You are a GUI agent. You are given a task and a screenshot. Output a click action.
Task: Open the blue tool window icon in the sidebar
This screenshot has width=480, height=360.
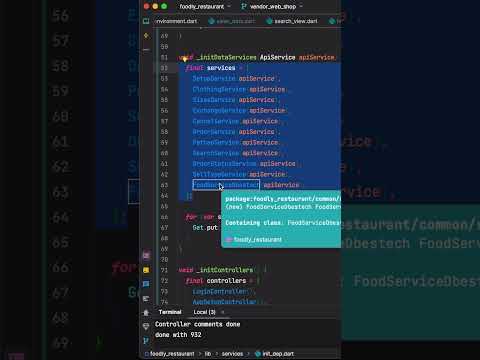(146, 284)
